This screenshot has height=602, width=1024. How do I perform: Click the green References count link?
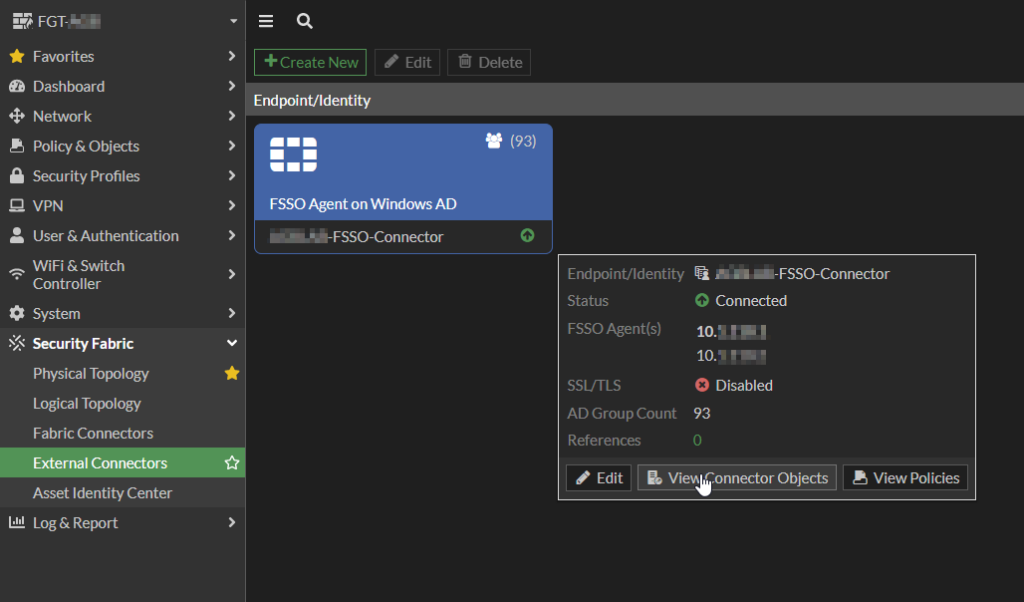[699, 440]
